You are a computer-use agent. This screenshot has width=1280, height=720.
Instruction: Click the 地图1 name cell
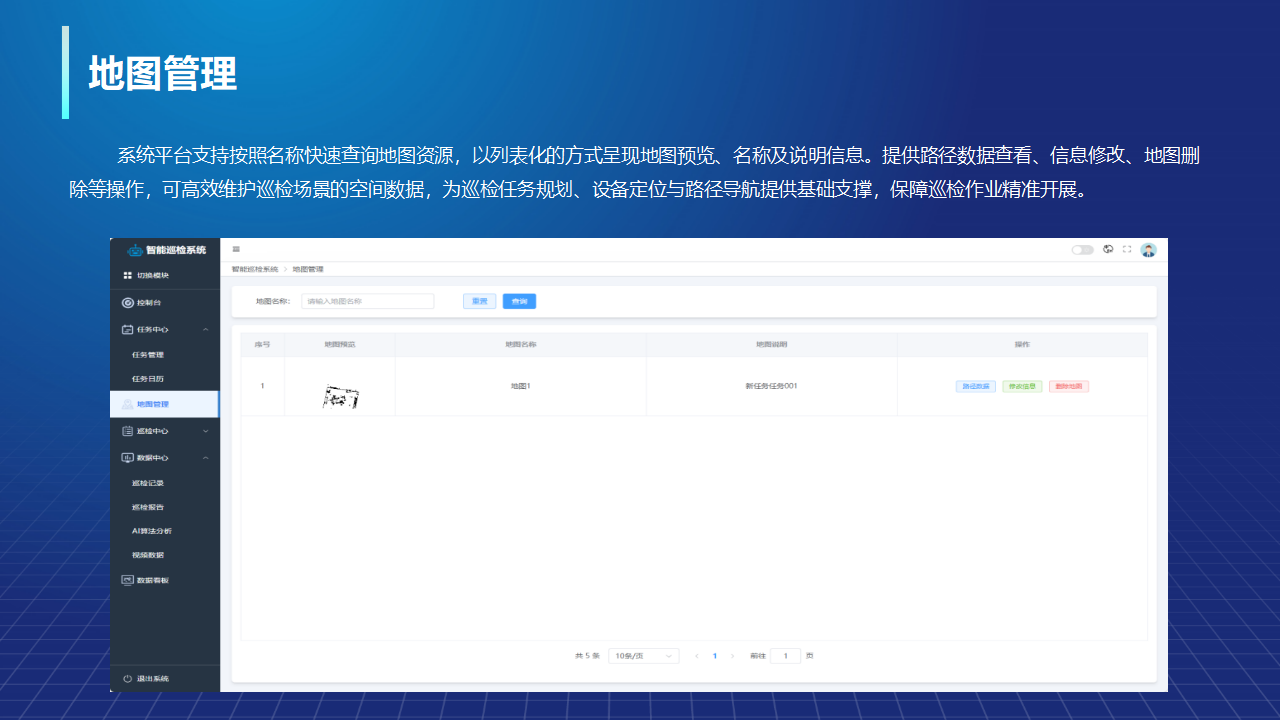click(521, 386)
